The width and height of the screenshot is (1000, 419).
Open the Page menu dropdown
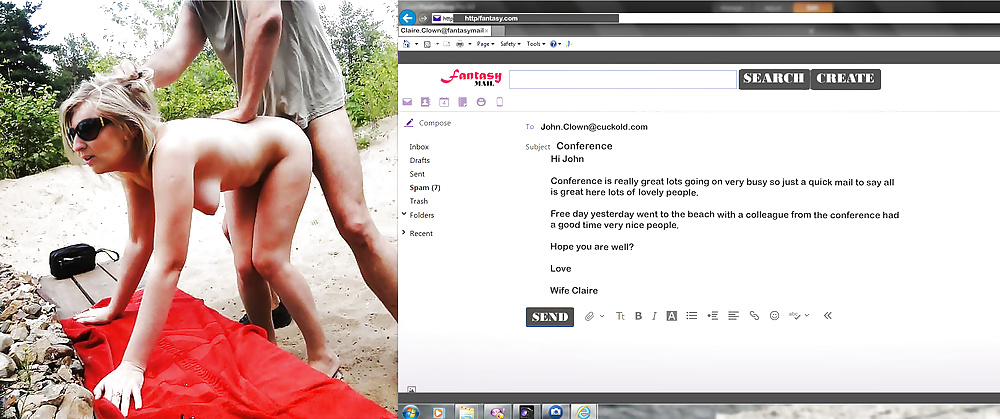485,44
